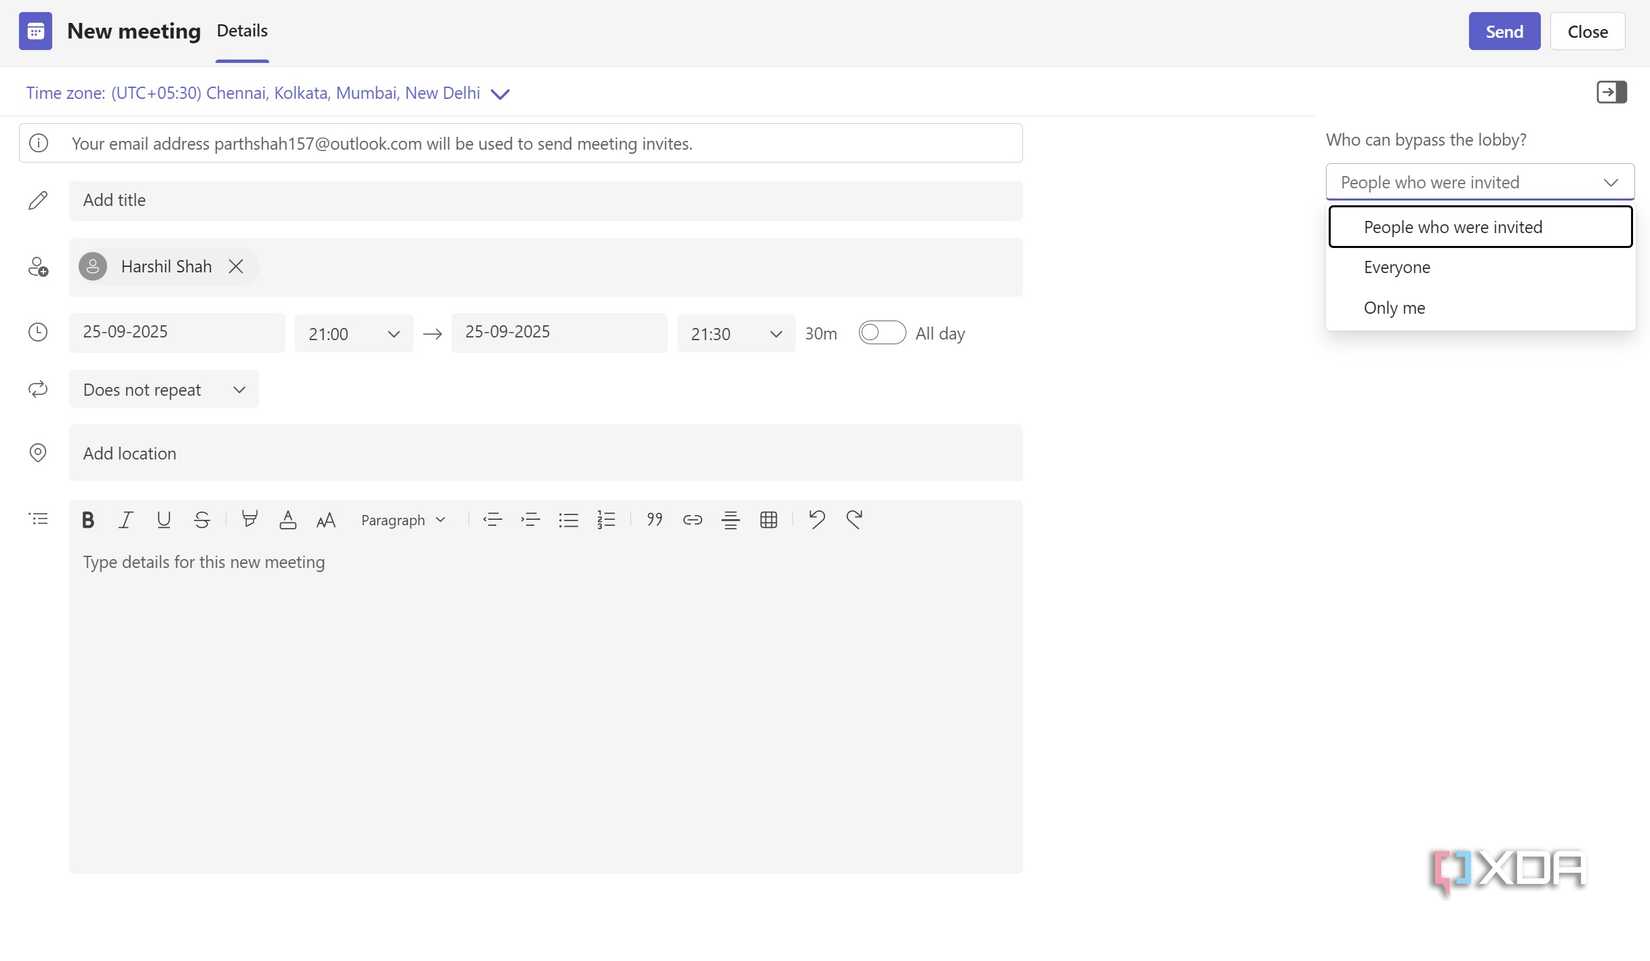This screenshot has height=961, width=1650.
Task: Apply strikethrough formatting to text
Action: coord(202,520)
